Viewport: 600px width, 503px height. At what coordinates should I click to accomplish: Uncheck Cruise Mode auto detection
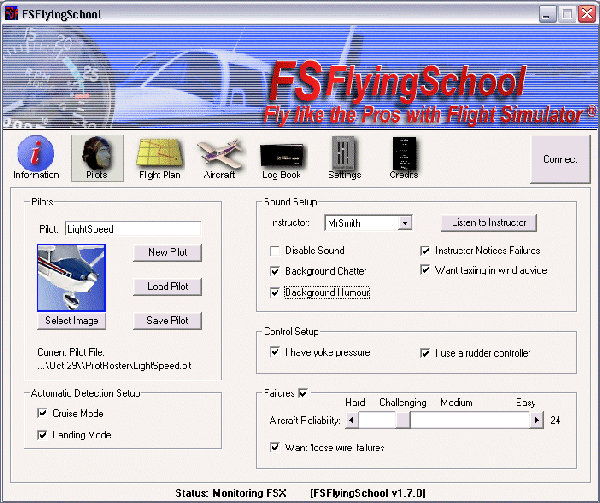(42, 413)
